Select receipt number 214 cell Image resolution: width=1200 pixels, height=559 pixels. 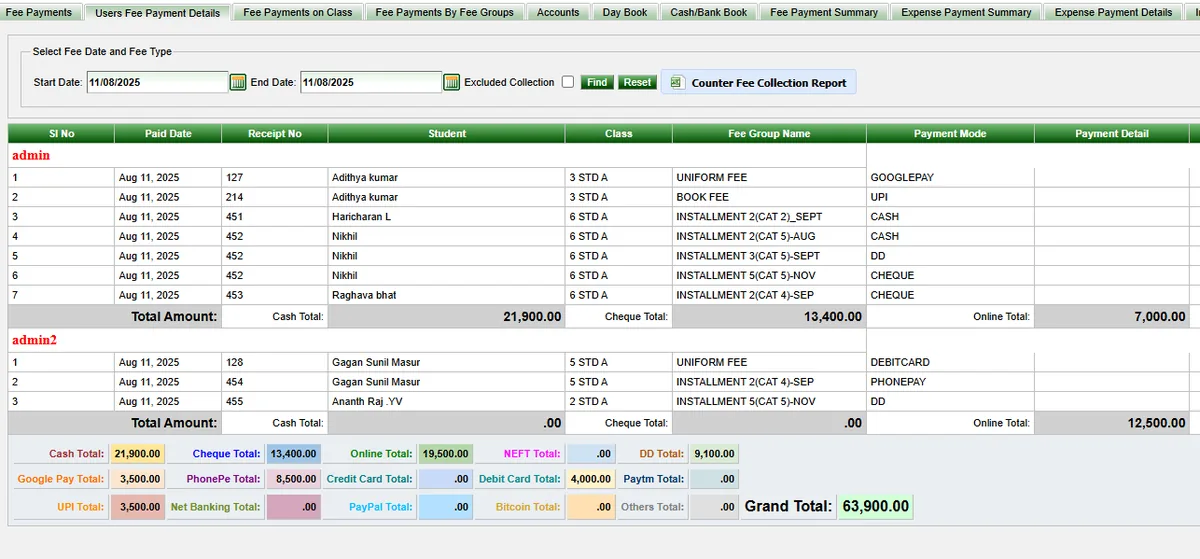click(x=275, y=197)
